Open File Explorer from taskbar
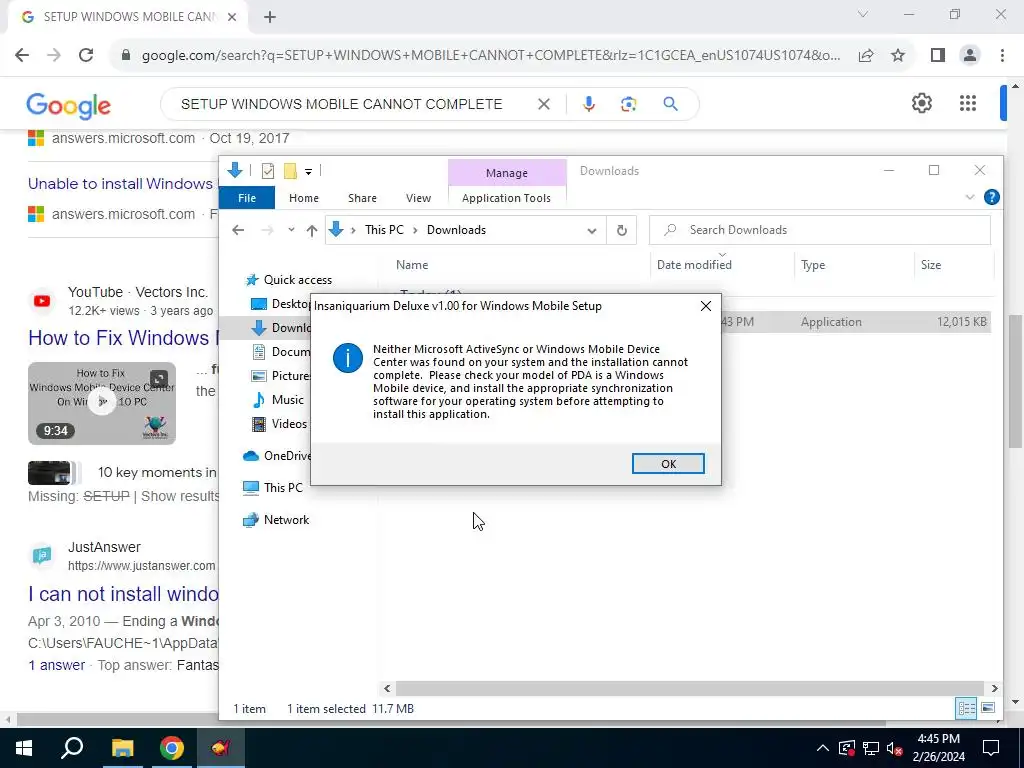The image size is (1024, 768). coord(122,748)
